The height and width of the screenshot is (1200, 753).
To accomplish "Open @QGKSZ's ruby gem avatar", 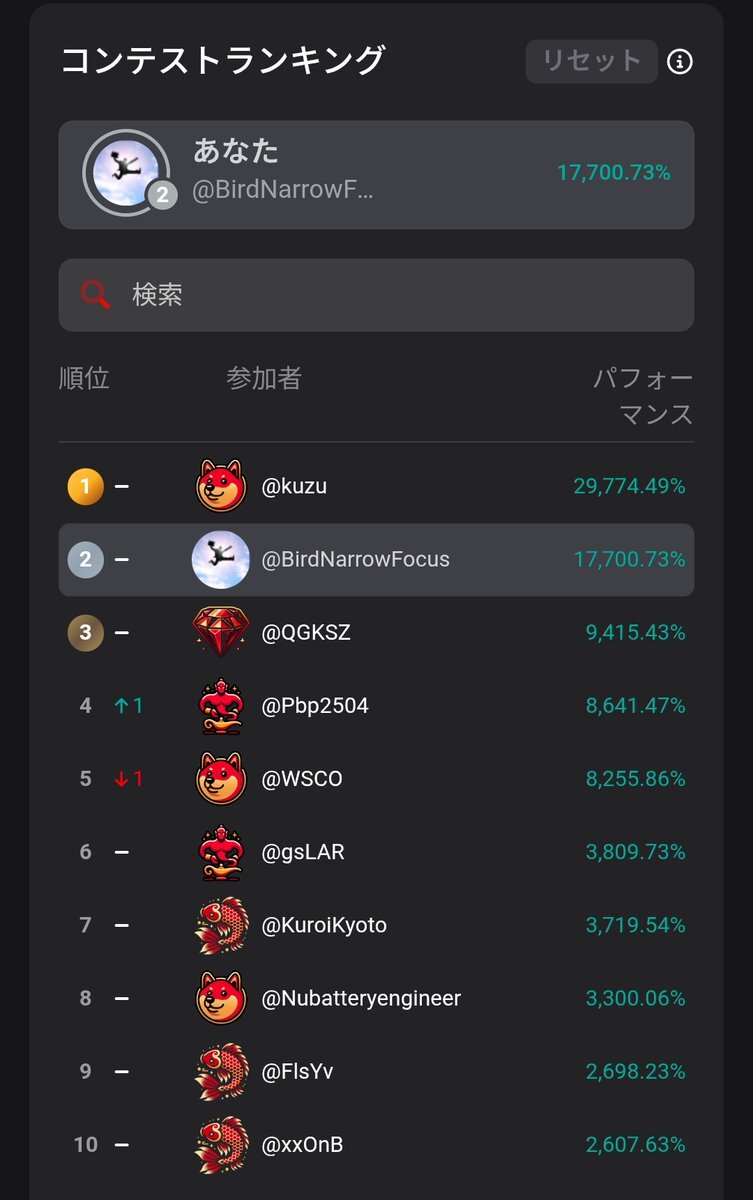I will (221, 633).
